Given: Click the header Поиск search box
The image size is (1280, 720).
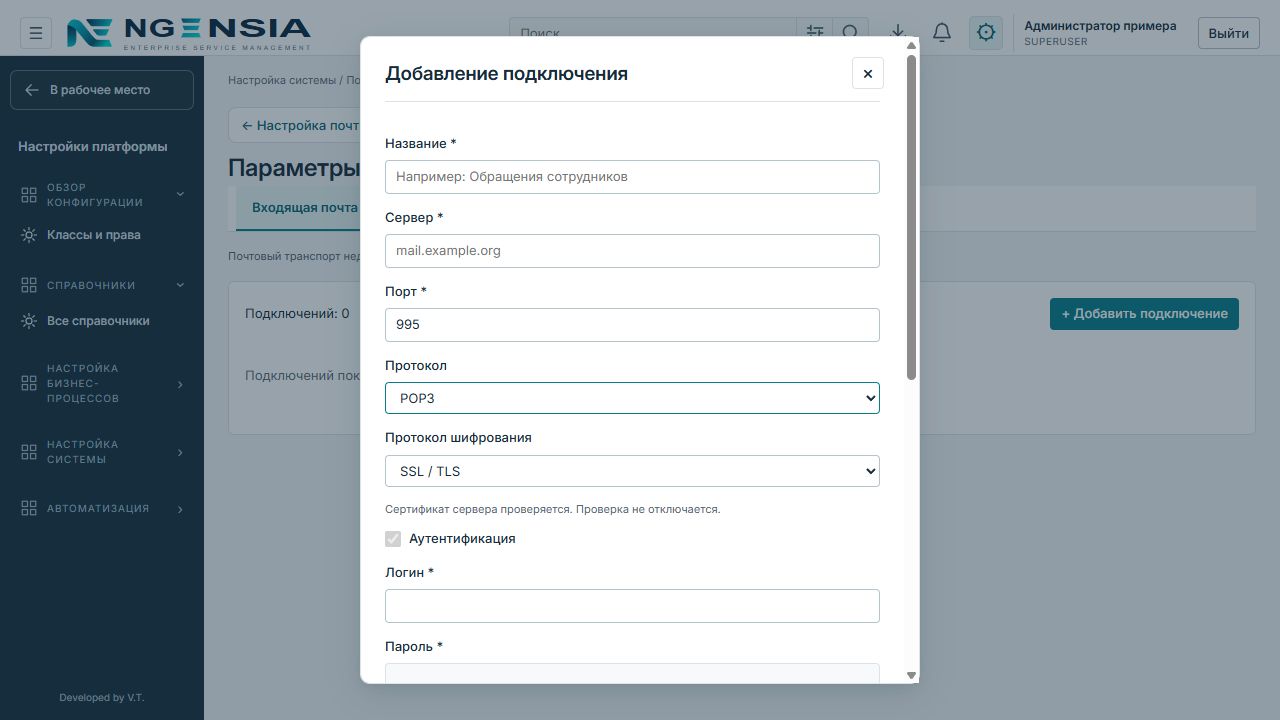Looking at the screenshot, I should pyautogui.click(x=653, y=33).
